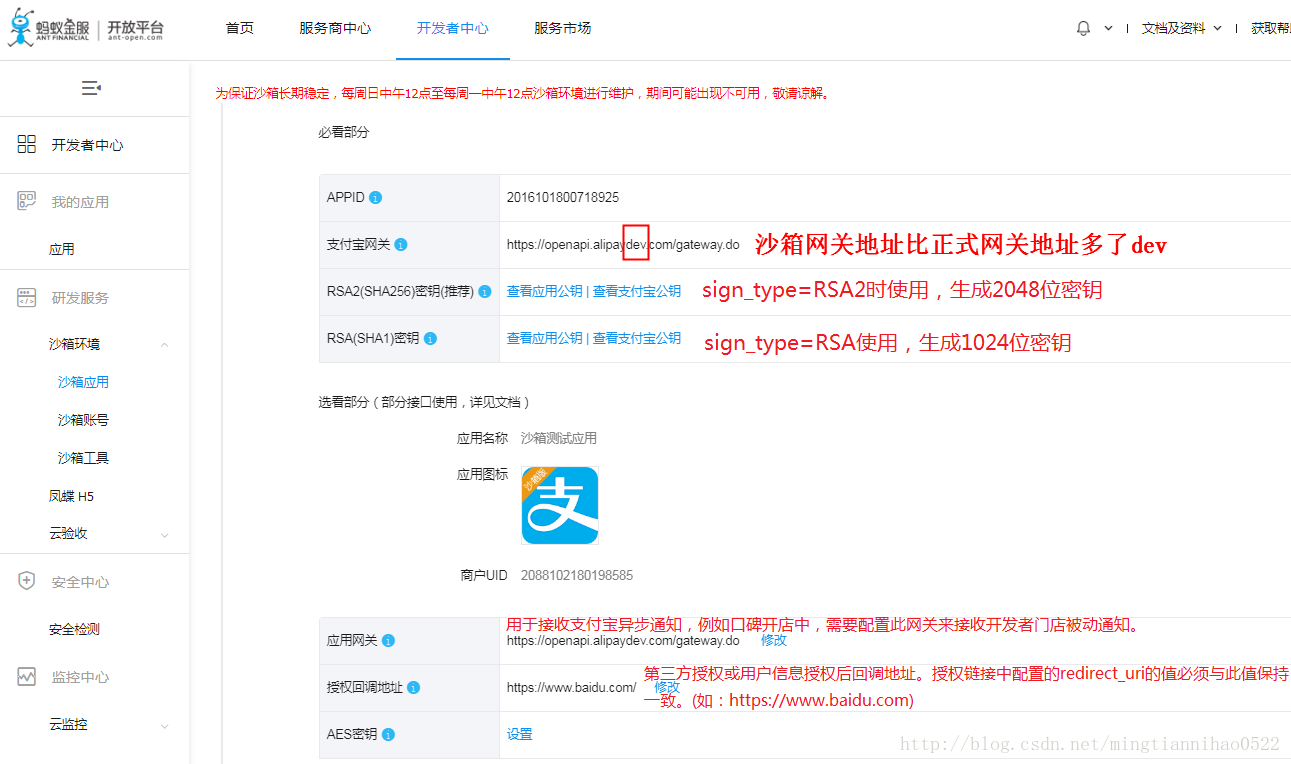Screen dimensions: 1291x764
Task: Click the 监控中心 chart icon
Action: pos(27,677)
